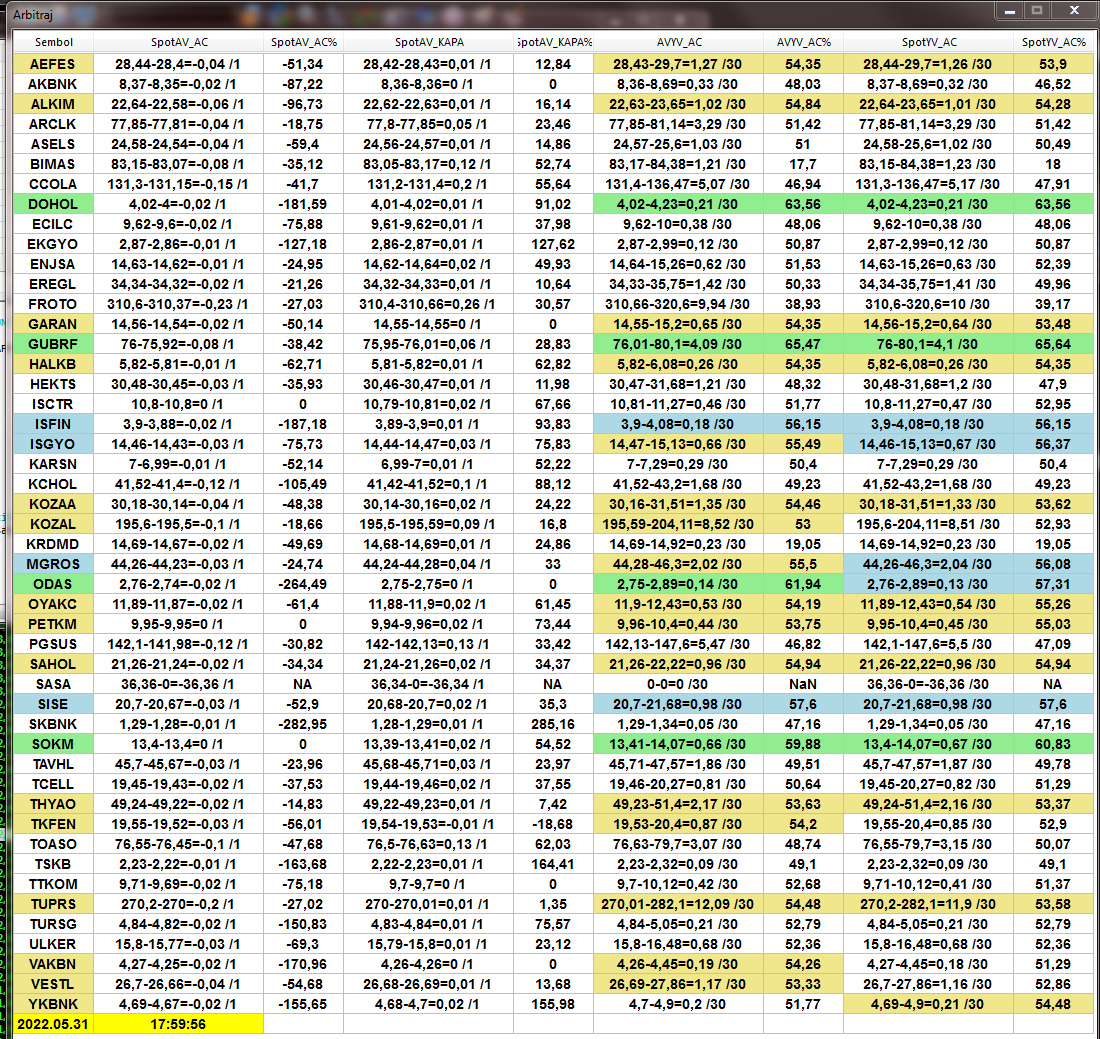Click the EKGYO symbol cell

point(53,244)
